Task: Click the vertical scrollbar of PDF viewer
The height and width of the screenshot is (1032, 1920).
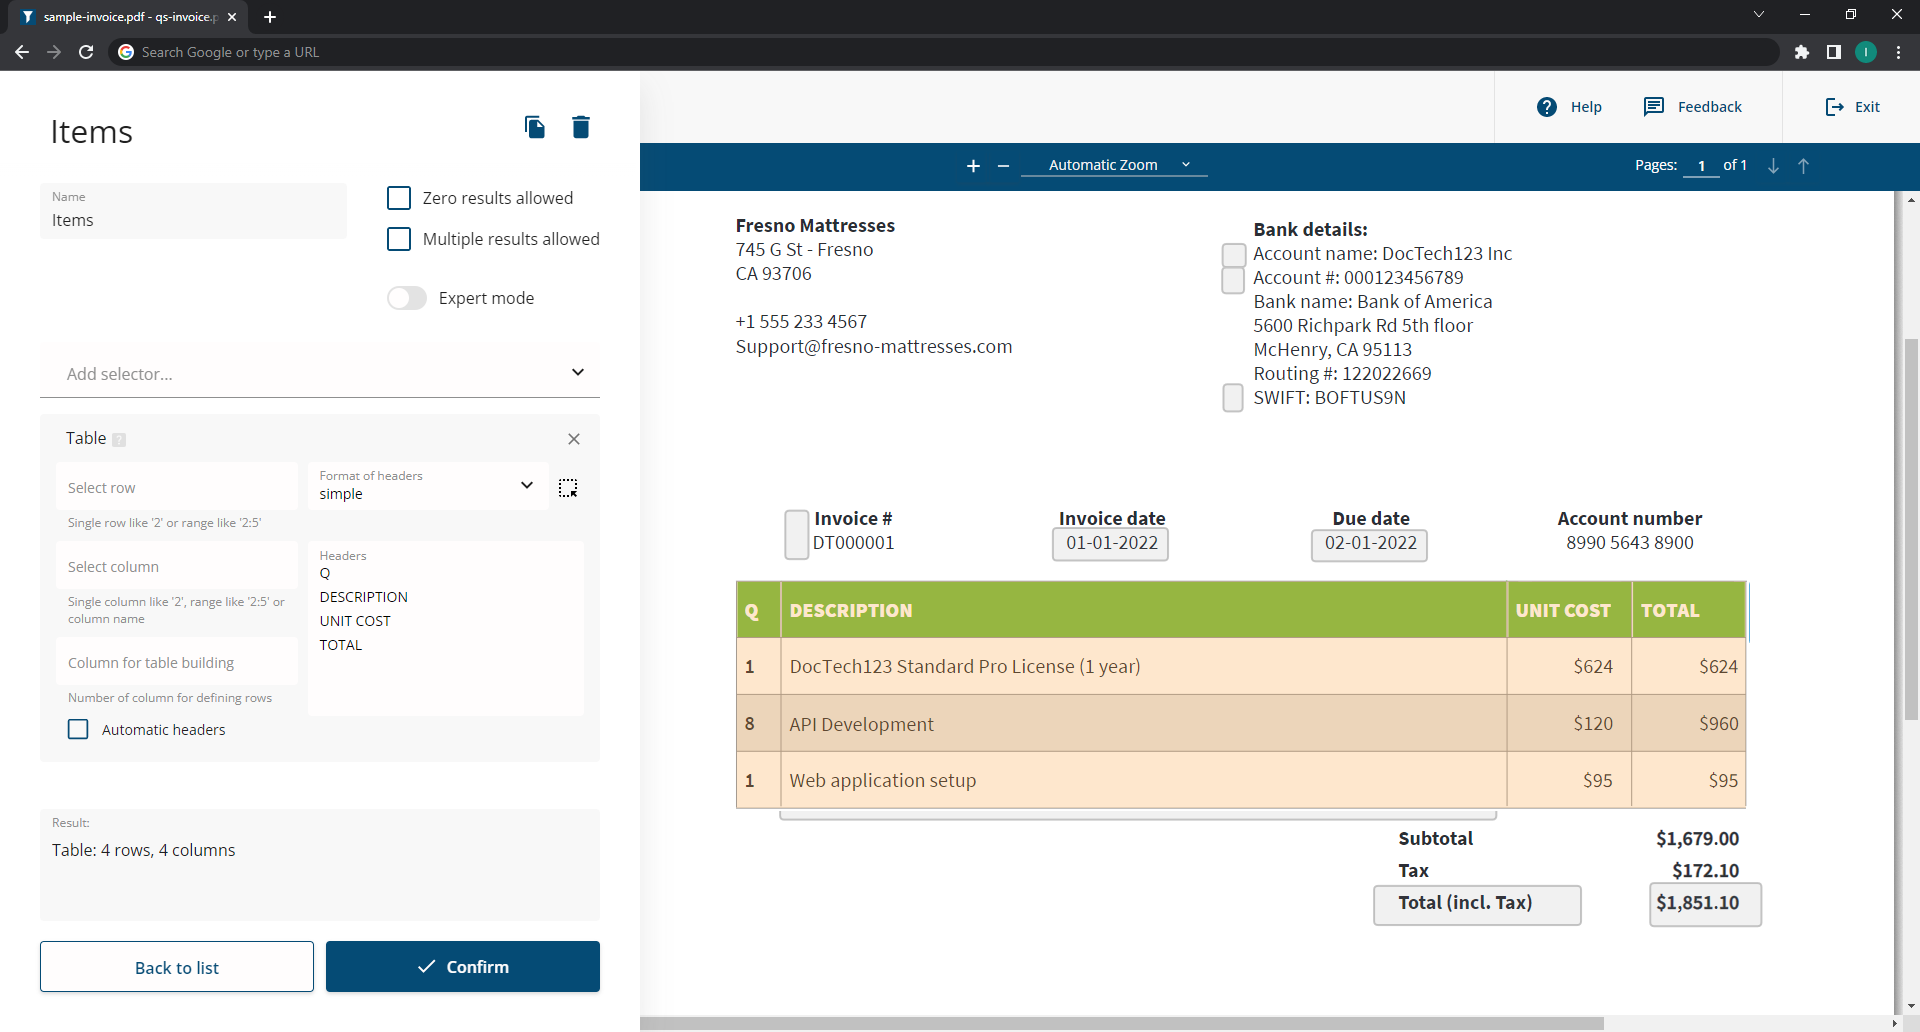Action: point(1911,530)
